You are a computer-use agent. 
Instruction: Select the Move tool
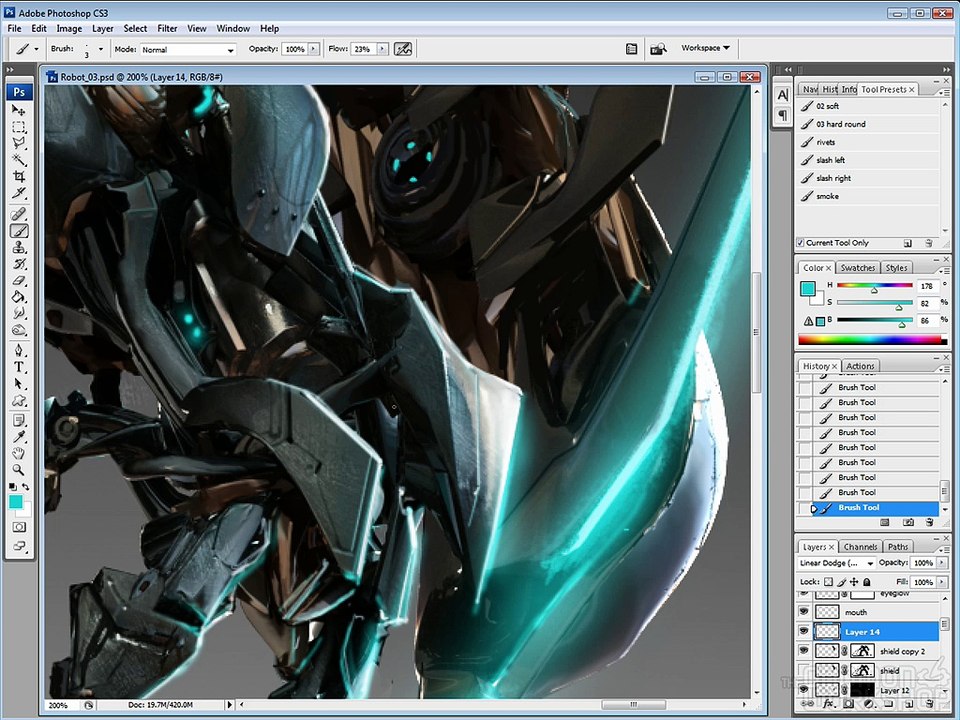click(x=19, y=110)
